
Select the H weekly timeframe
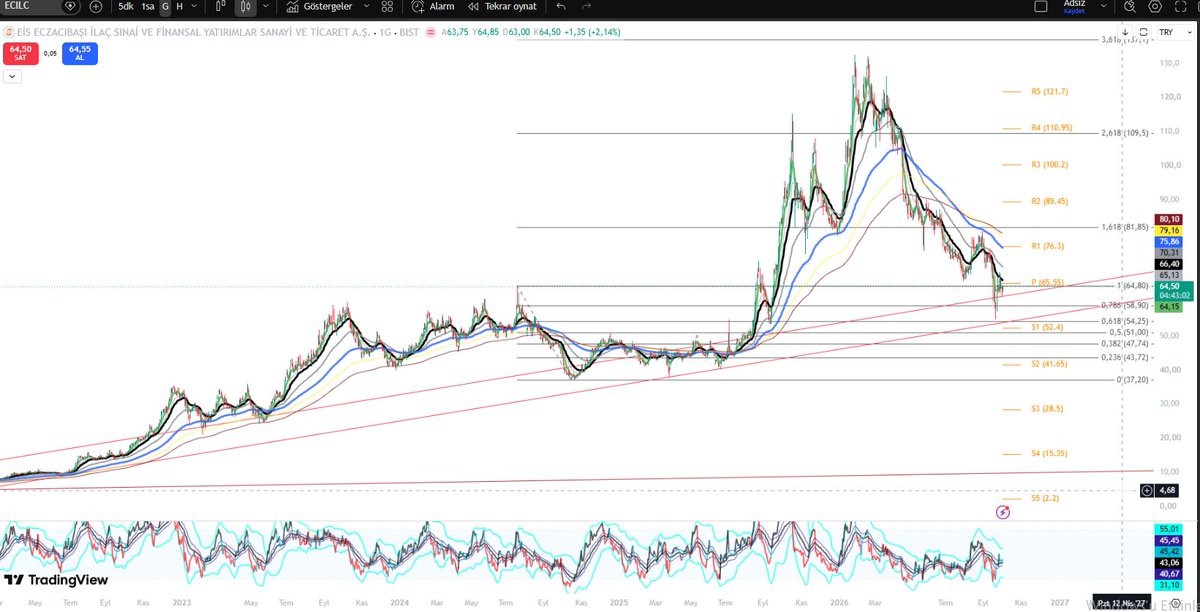[x=179, y=6]
